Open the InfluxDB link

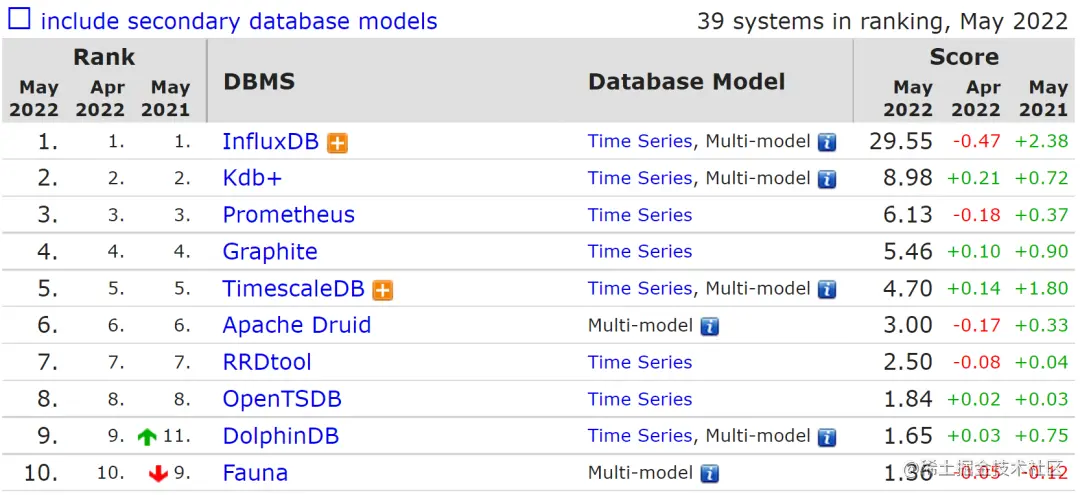[x=270, y=142]
